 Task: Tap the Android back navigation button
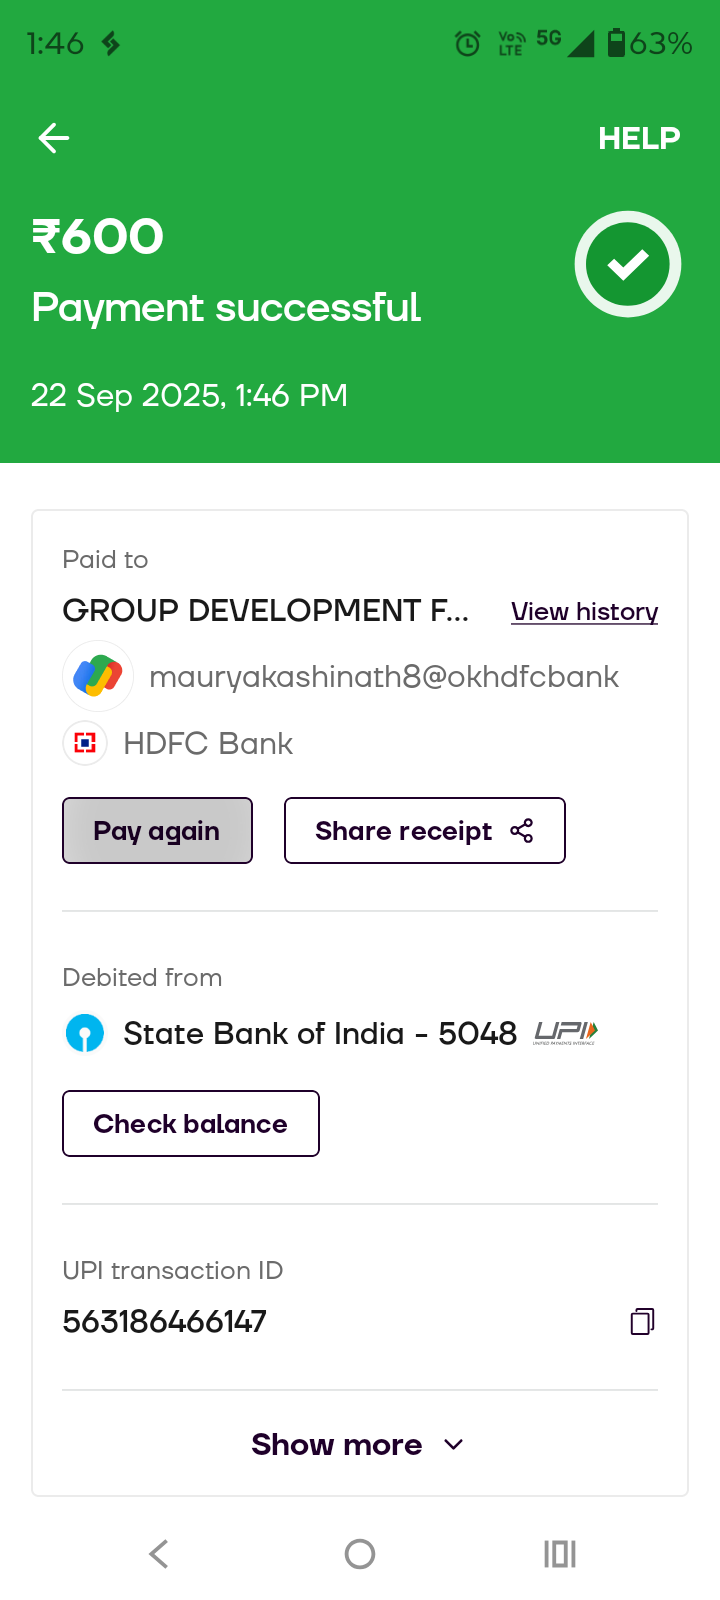click(159, 1554)
